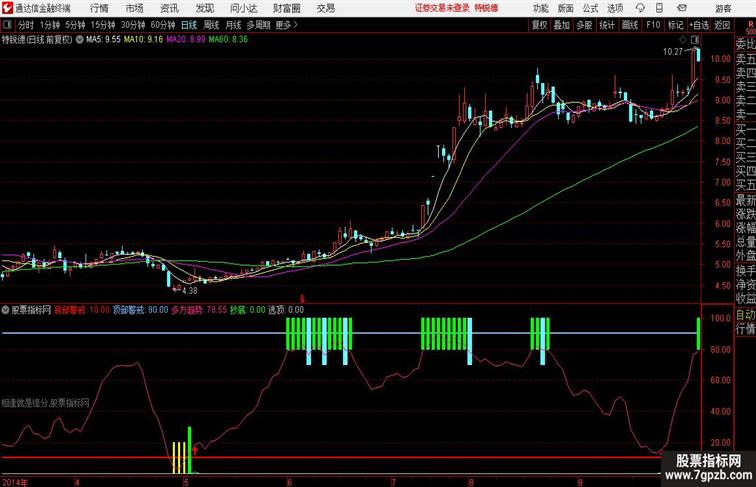The width and height of the screenshot is (756, 487).
Task: Click MA5: 9.55 value label
Action: (x=103, y=40)
